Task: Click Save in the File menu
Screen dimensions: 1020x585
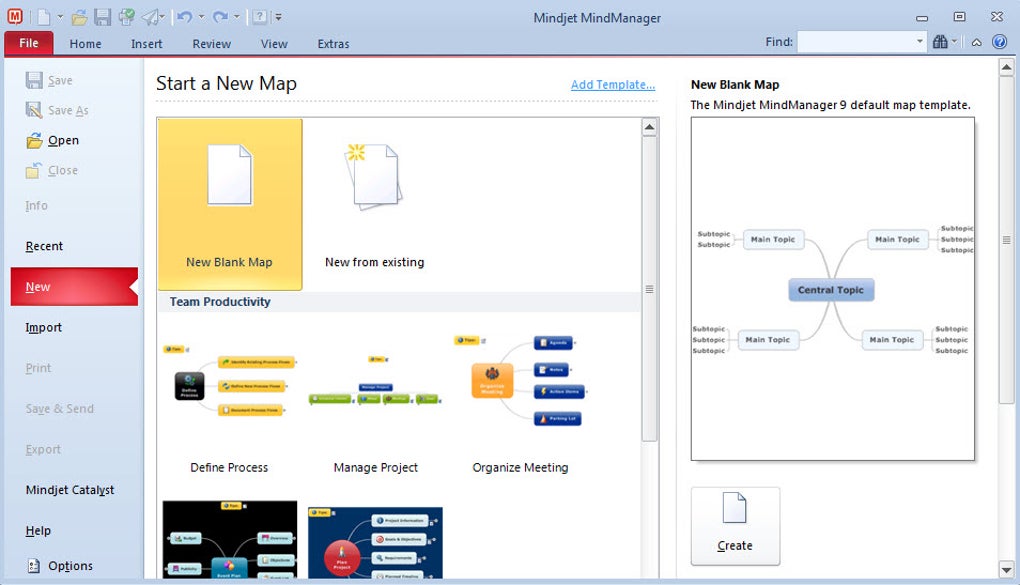Action: [x=49, y=80]
